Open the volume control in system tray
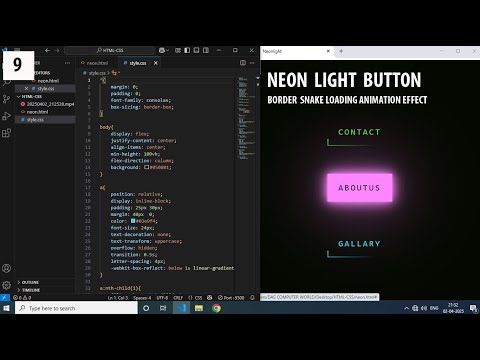Screen dimensions: 480x360 tap(424, 308)
